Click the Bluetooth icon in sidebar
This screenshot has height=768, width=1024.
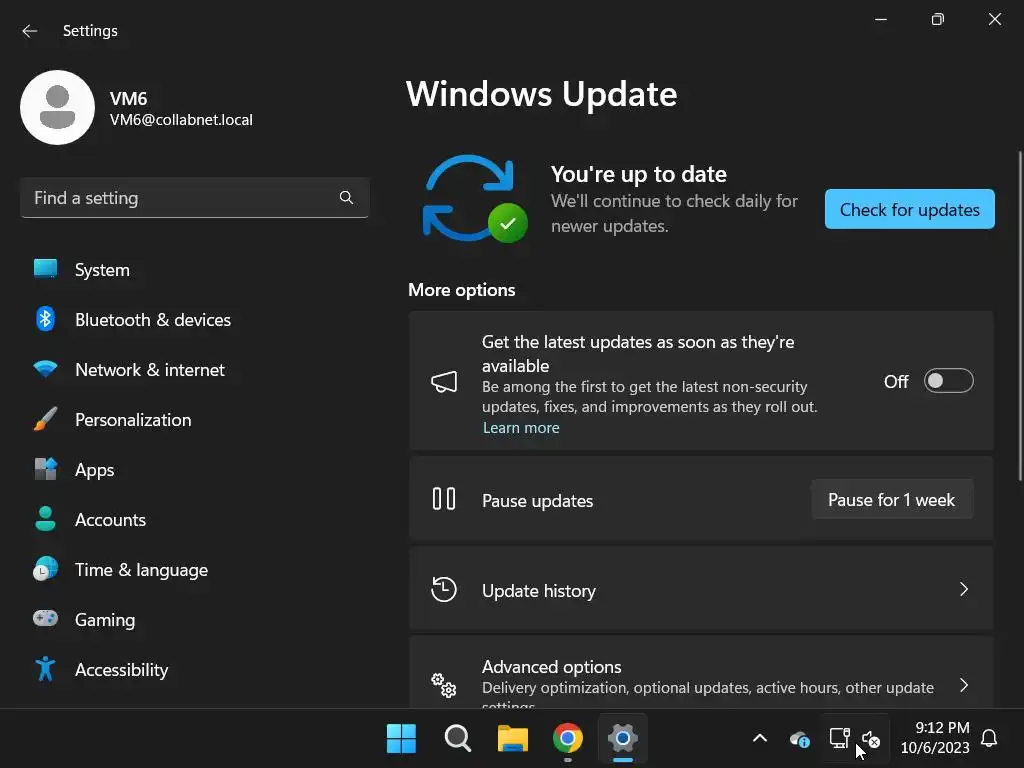click(x=45, y=319)
